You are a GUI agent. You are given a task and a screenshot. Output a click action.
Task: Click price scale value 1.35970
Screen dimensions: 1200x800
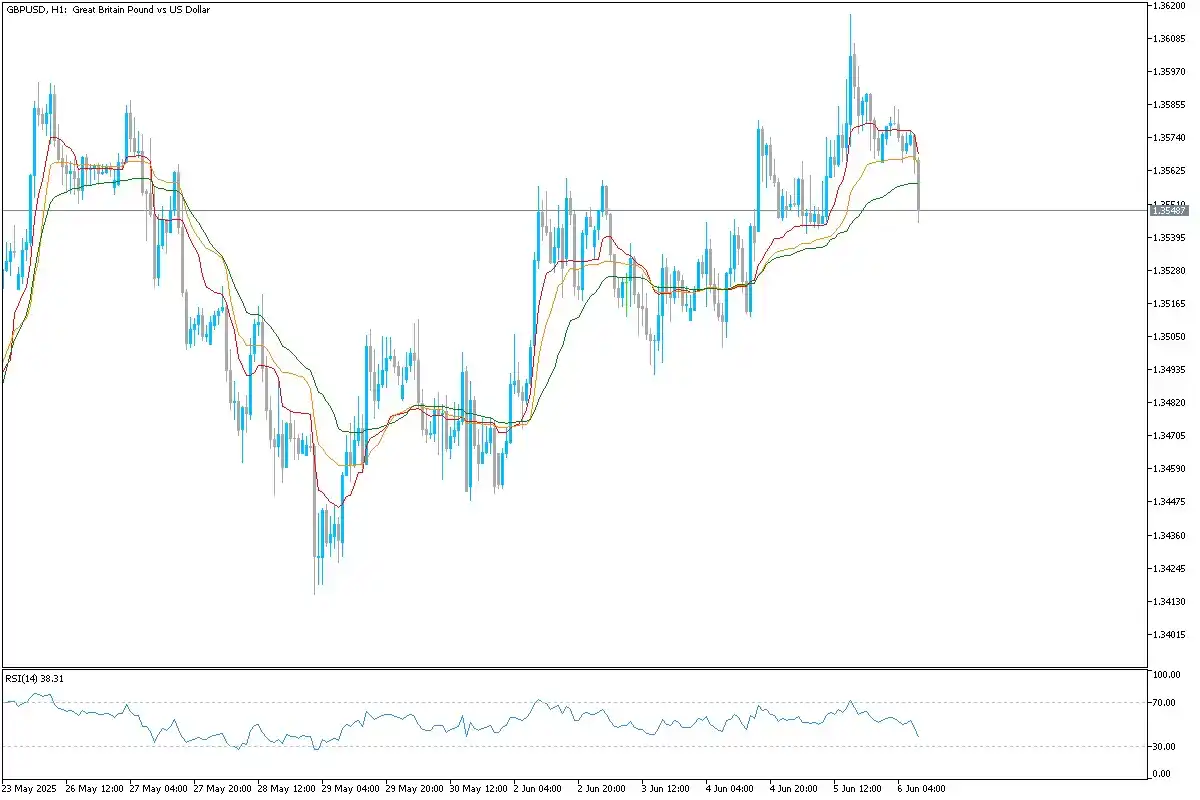[x=1169, y=72]
